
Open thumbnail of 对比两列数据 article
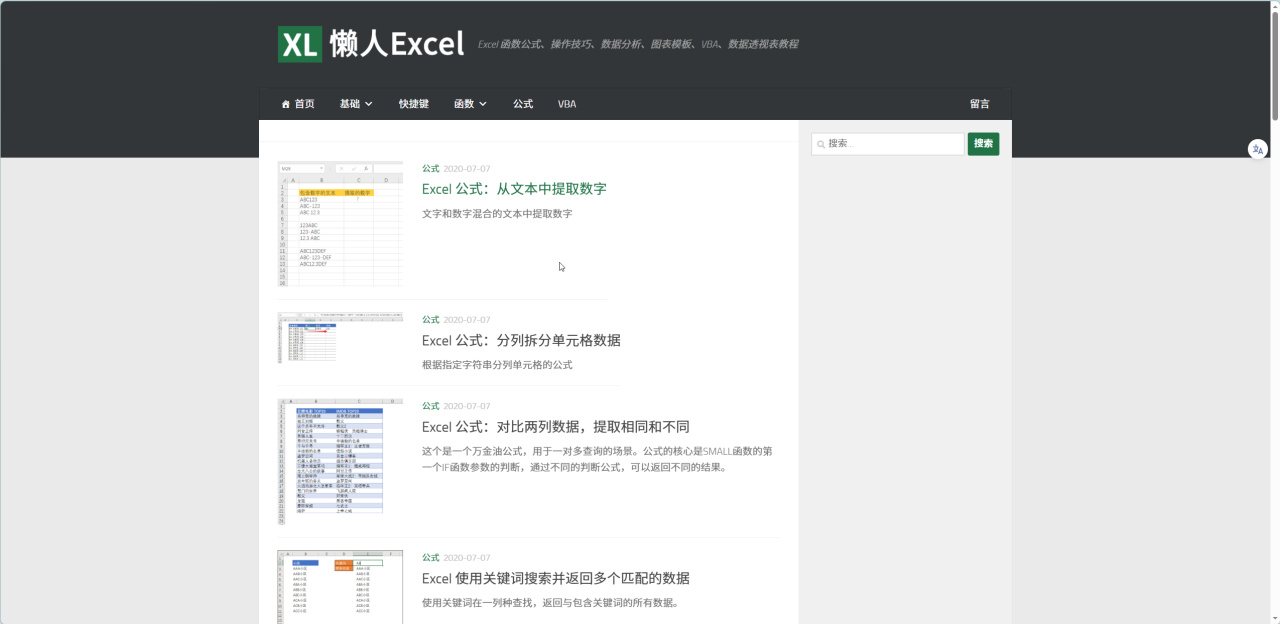(340, 462)
